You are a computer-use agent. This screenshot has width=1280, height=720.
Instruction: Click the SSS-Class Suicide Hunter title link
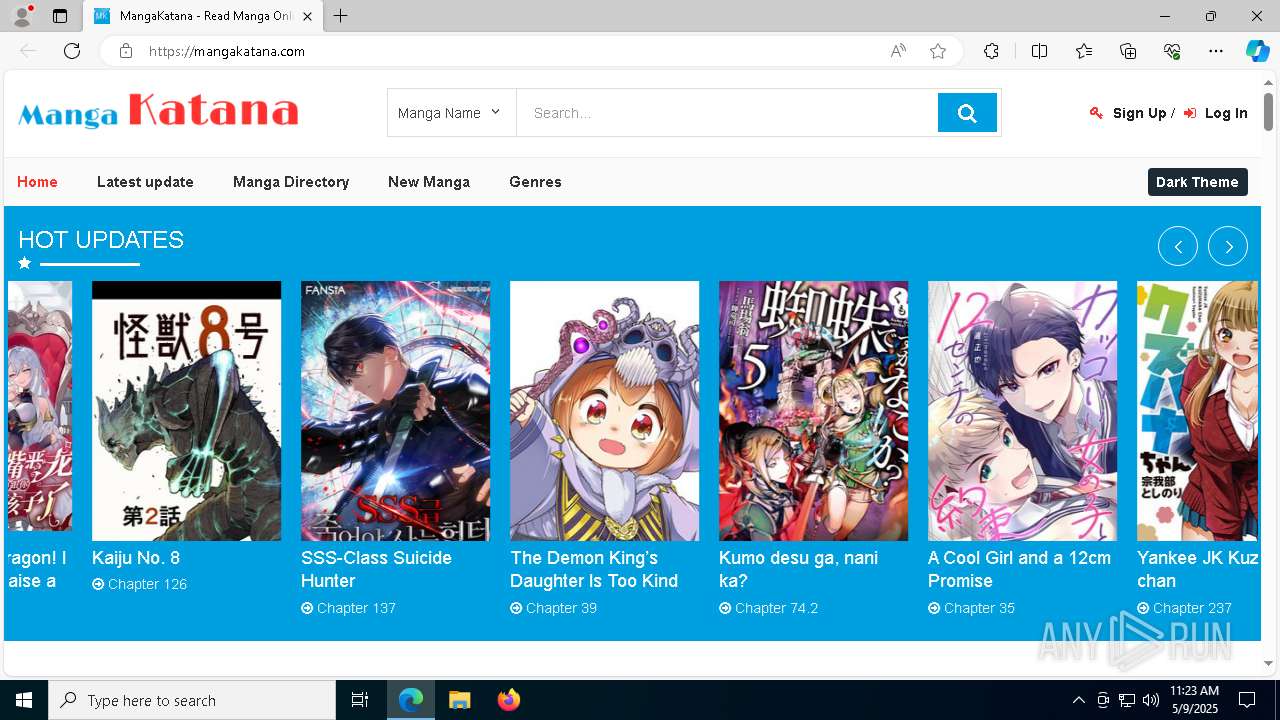[x=376, y=569]
